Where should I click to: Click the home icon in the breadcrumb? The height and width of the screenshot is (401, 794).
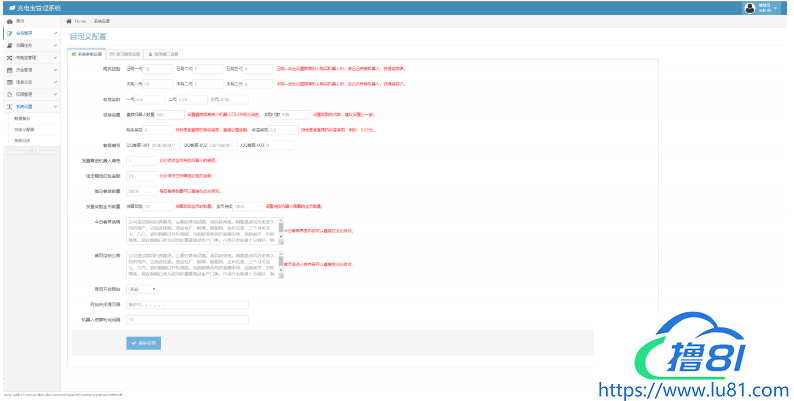pyautogui.click(x=69, y=21)
